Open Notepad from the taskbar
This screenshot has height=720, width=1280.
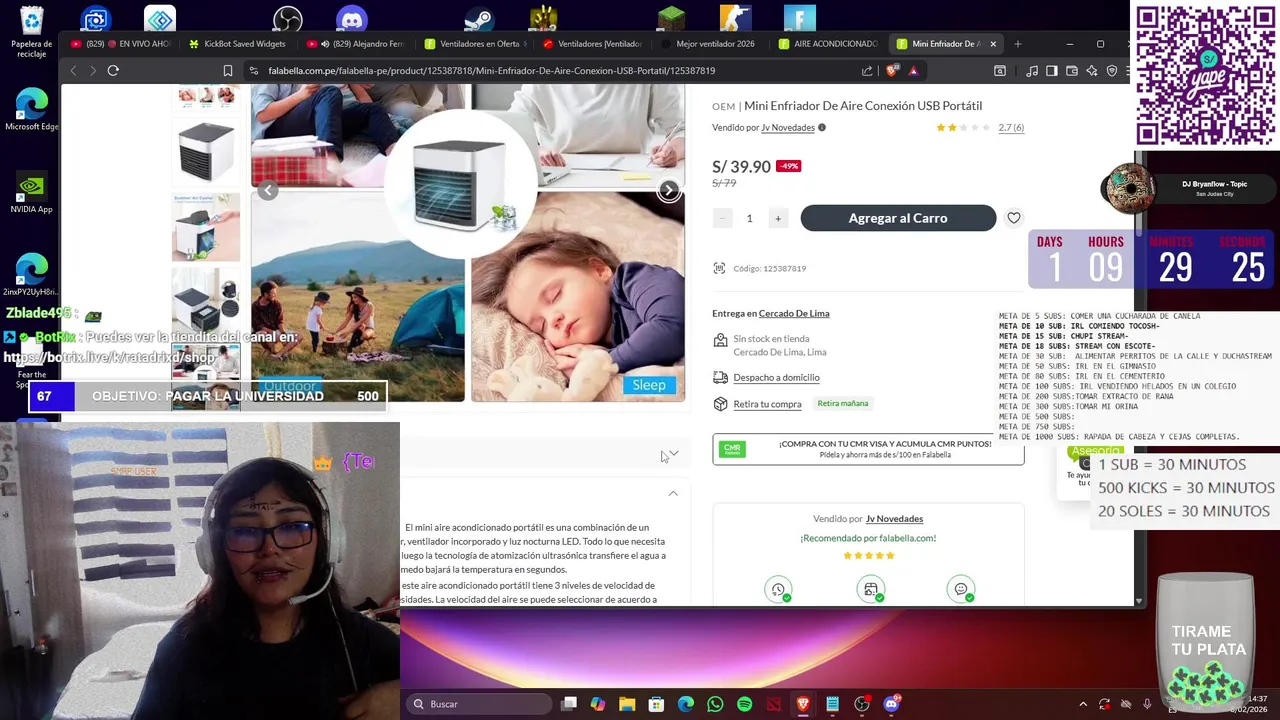[x=832, y=704]
